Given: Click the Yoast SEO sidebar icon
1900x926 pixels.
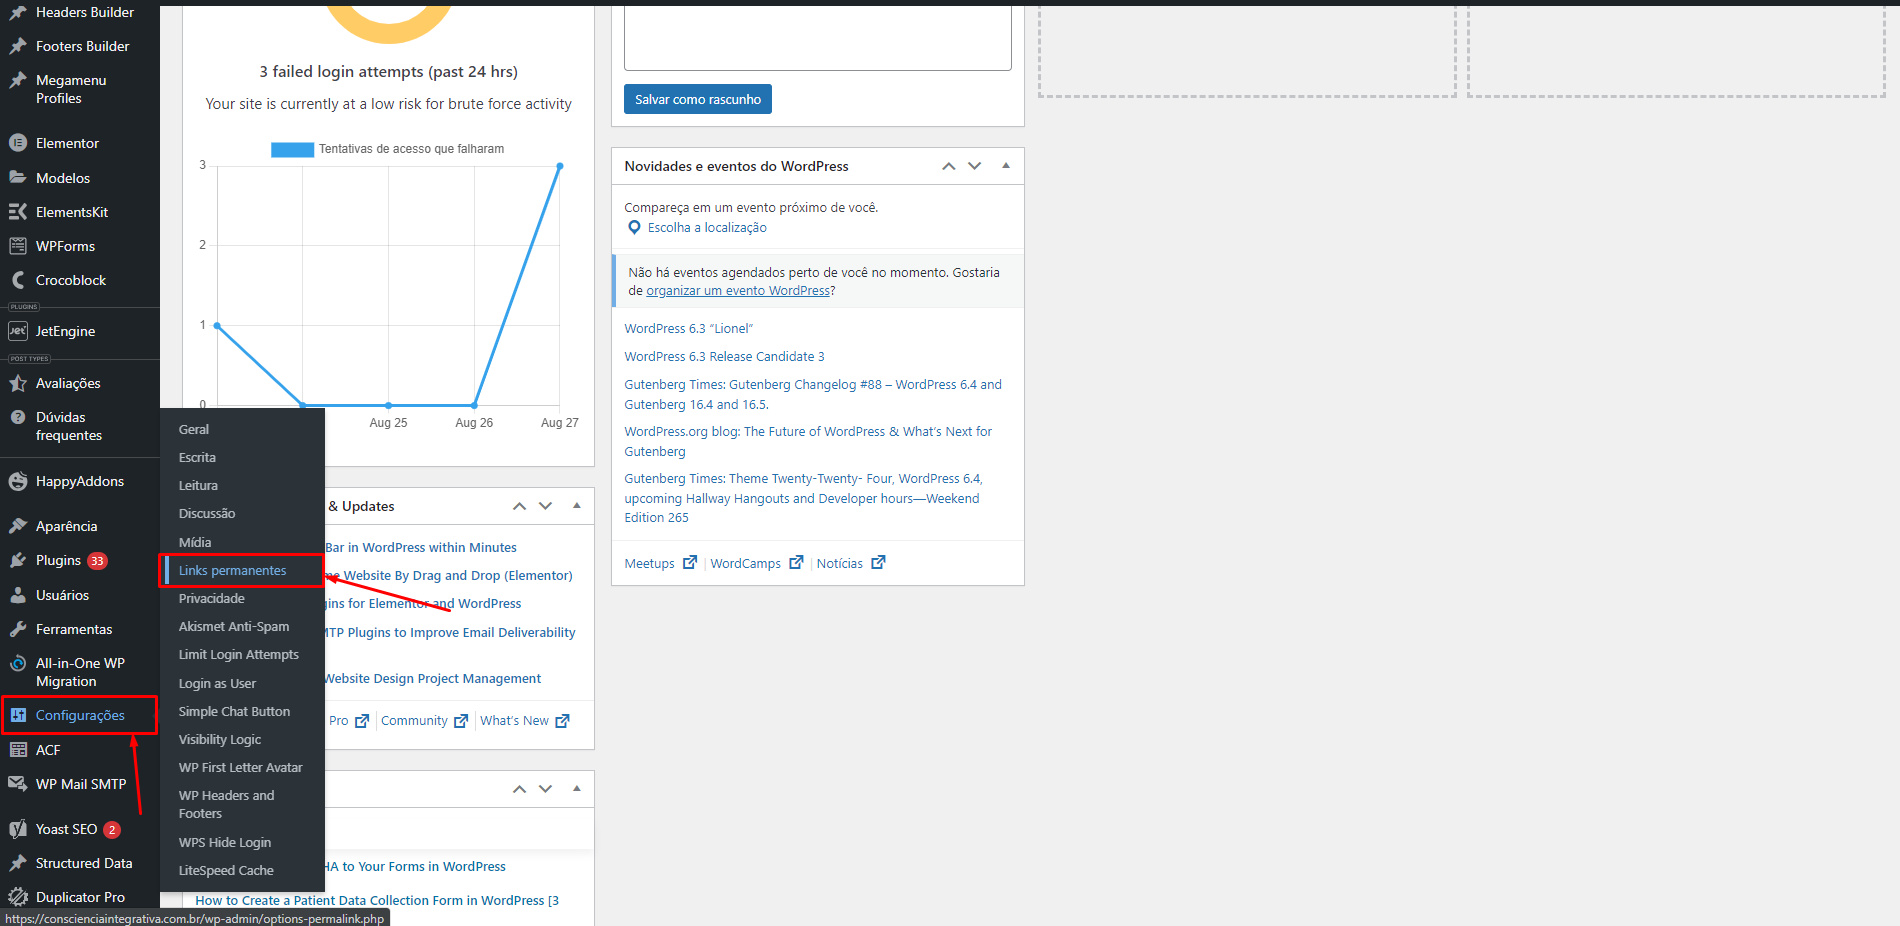Looking at the screenshot, I should pos(18,829).
